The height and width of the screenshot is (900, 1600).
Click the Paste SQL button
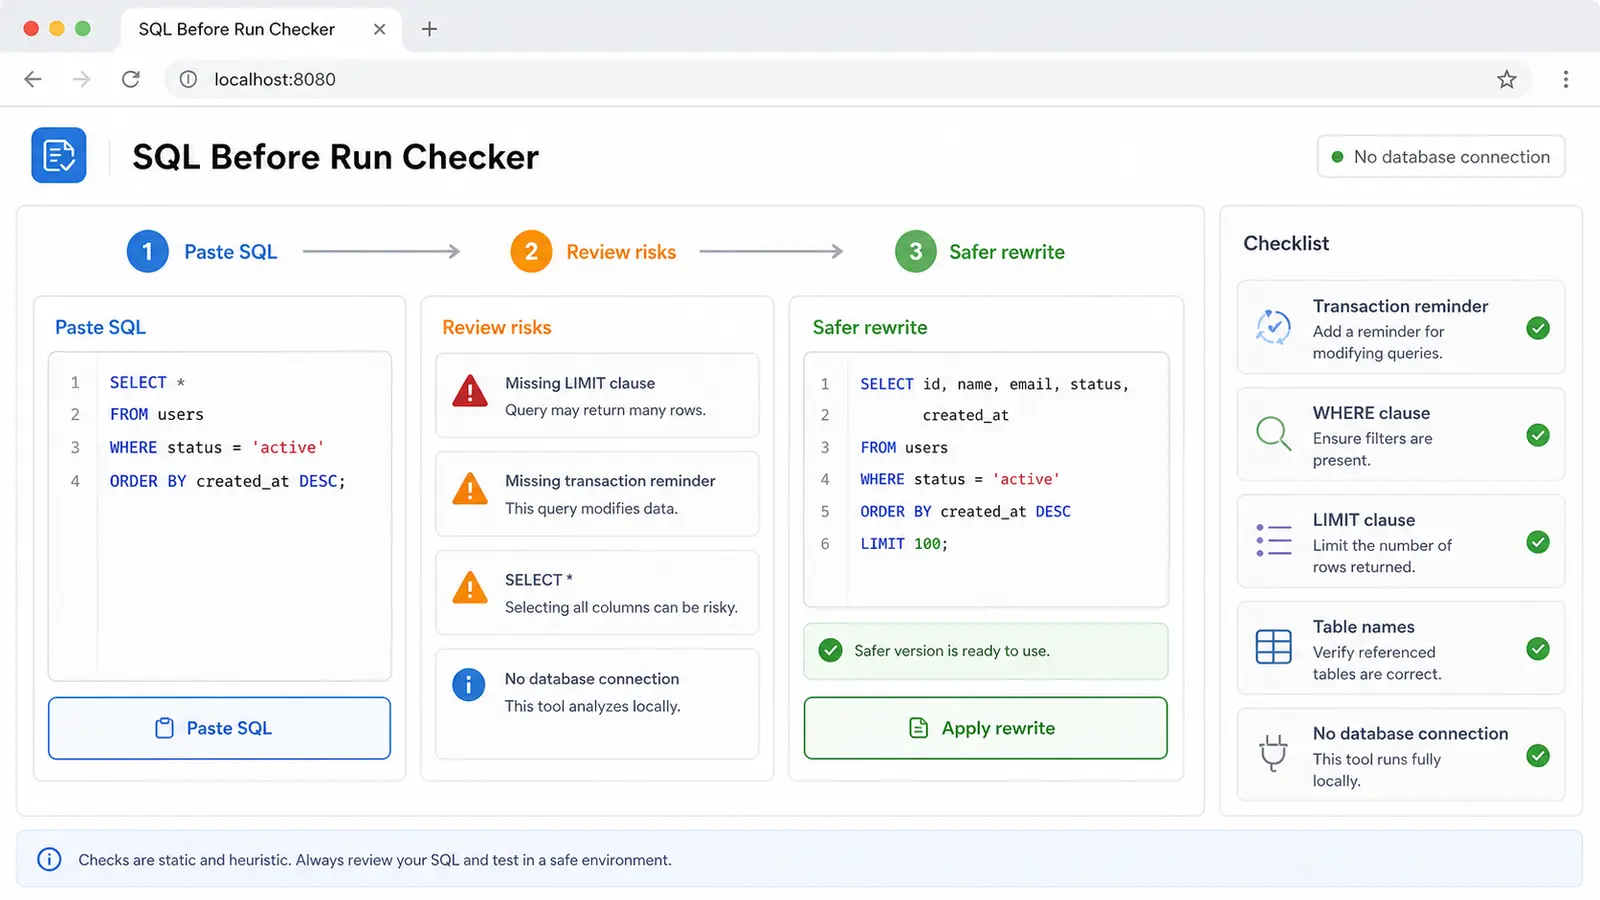point(219,728)
